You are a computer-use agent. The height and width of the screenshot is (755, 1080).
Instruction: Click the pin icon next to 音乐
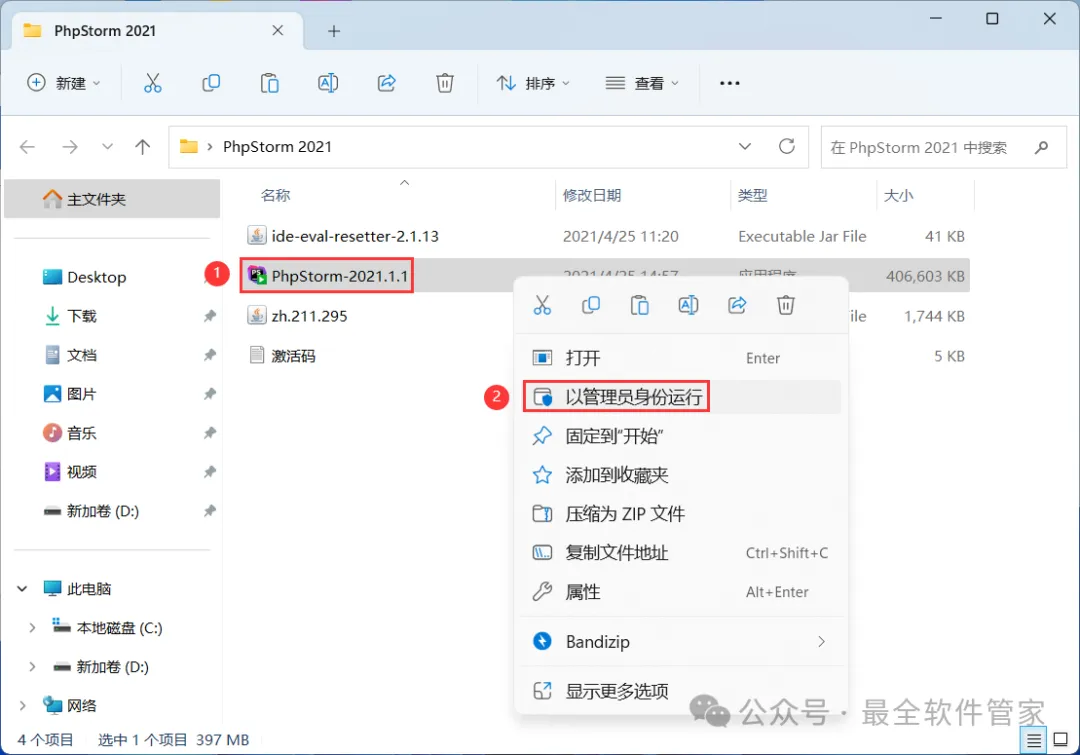(209, 433)
